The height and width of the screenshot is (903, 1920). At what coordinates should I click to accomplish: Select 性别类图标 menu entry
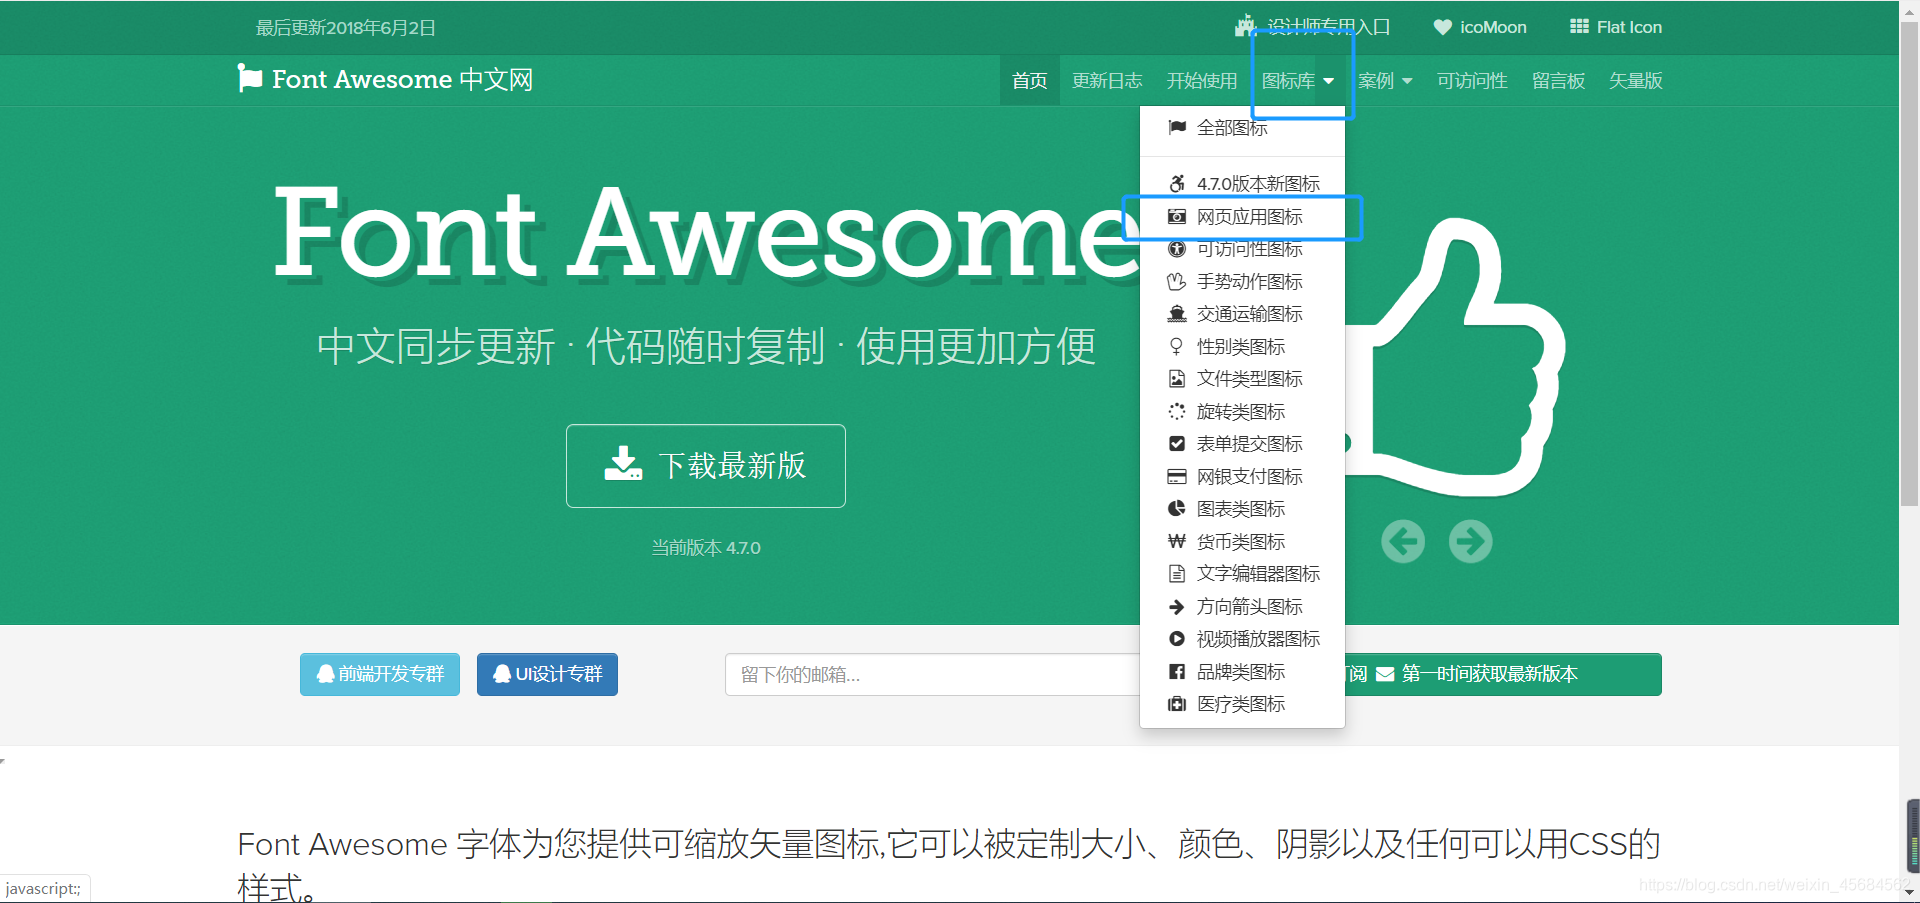point(1242,346)
